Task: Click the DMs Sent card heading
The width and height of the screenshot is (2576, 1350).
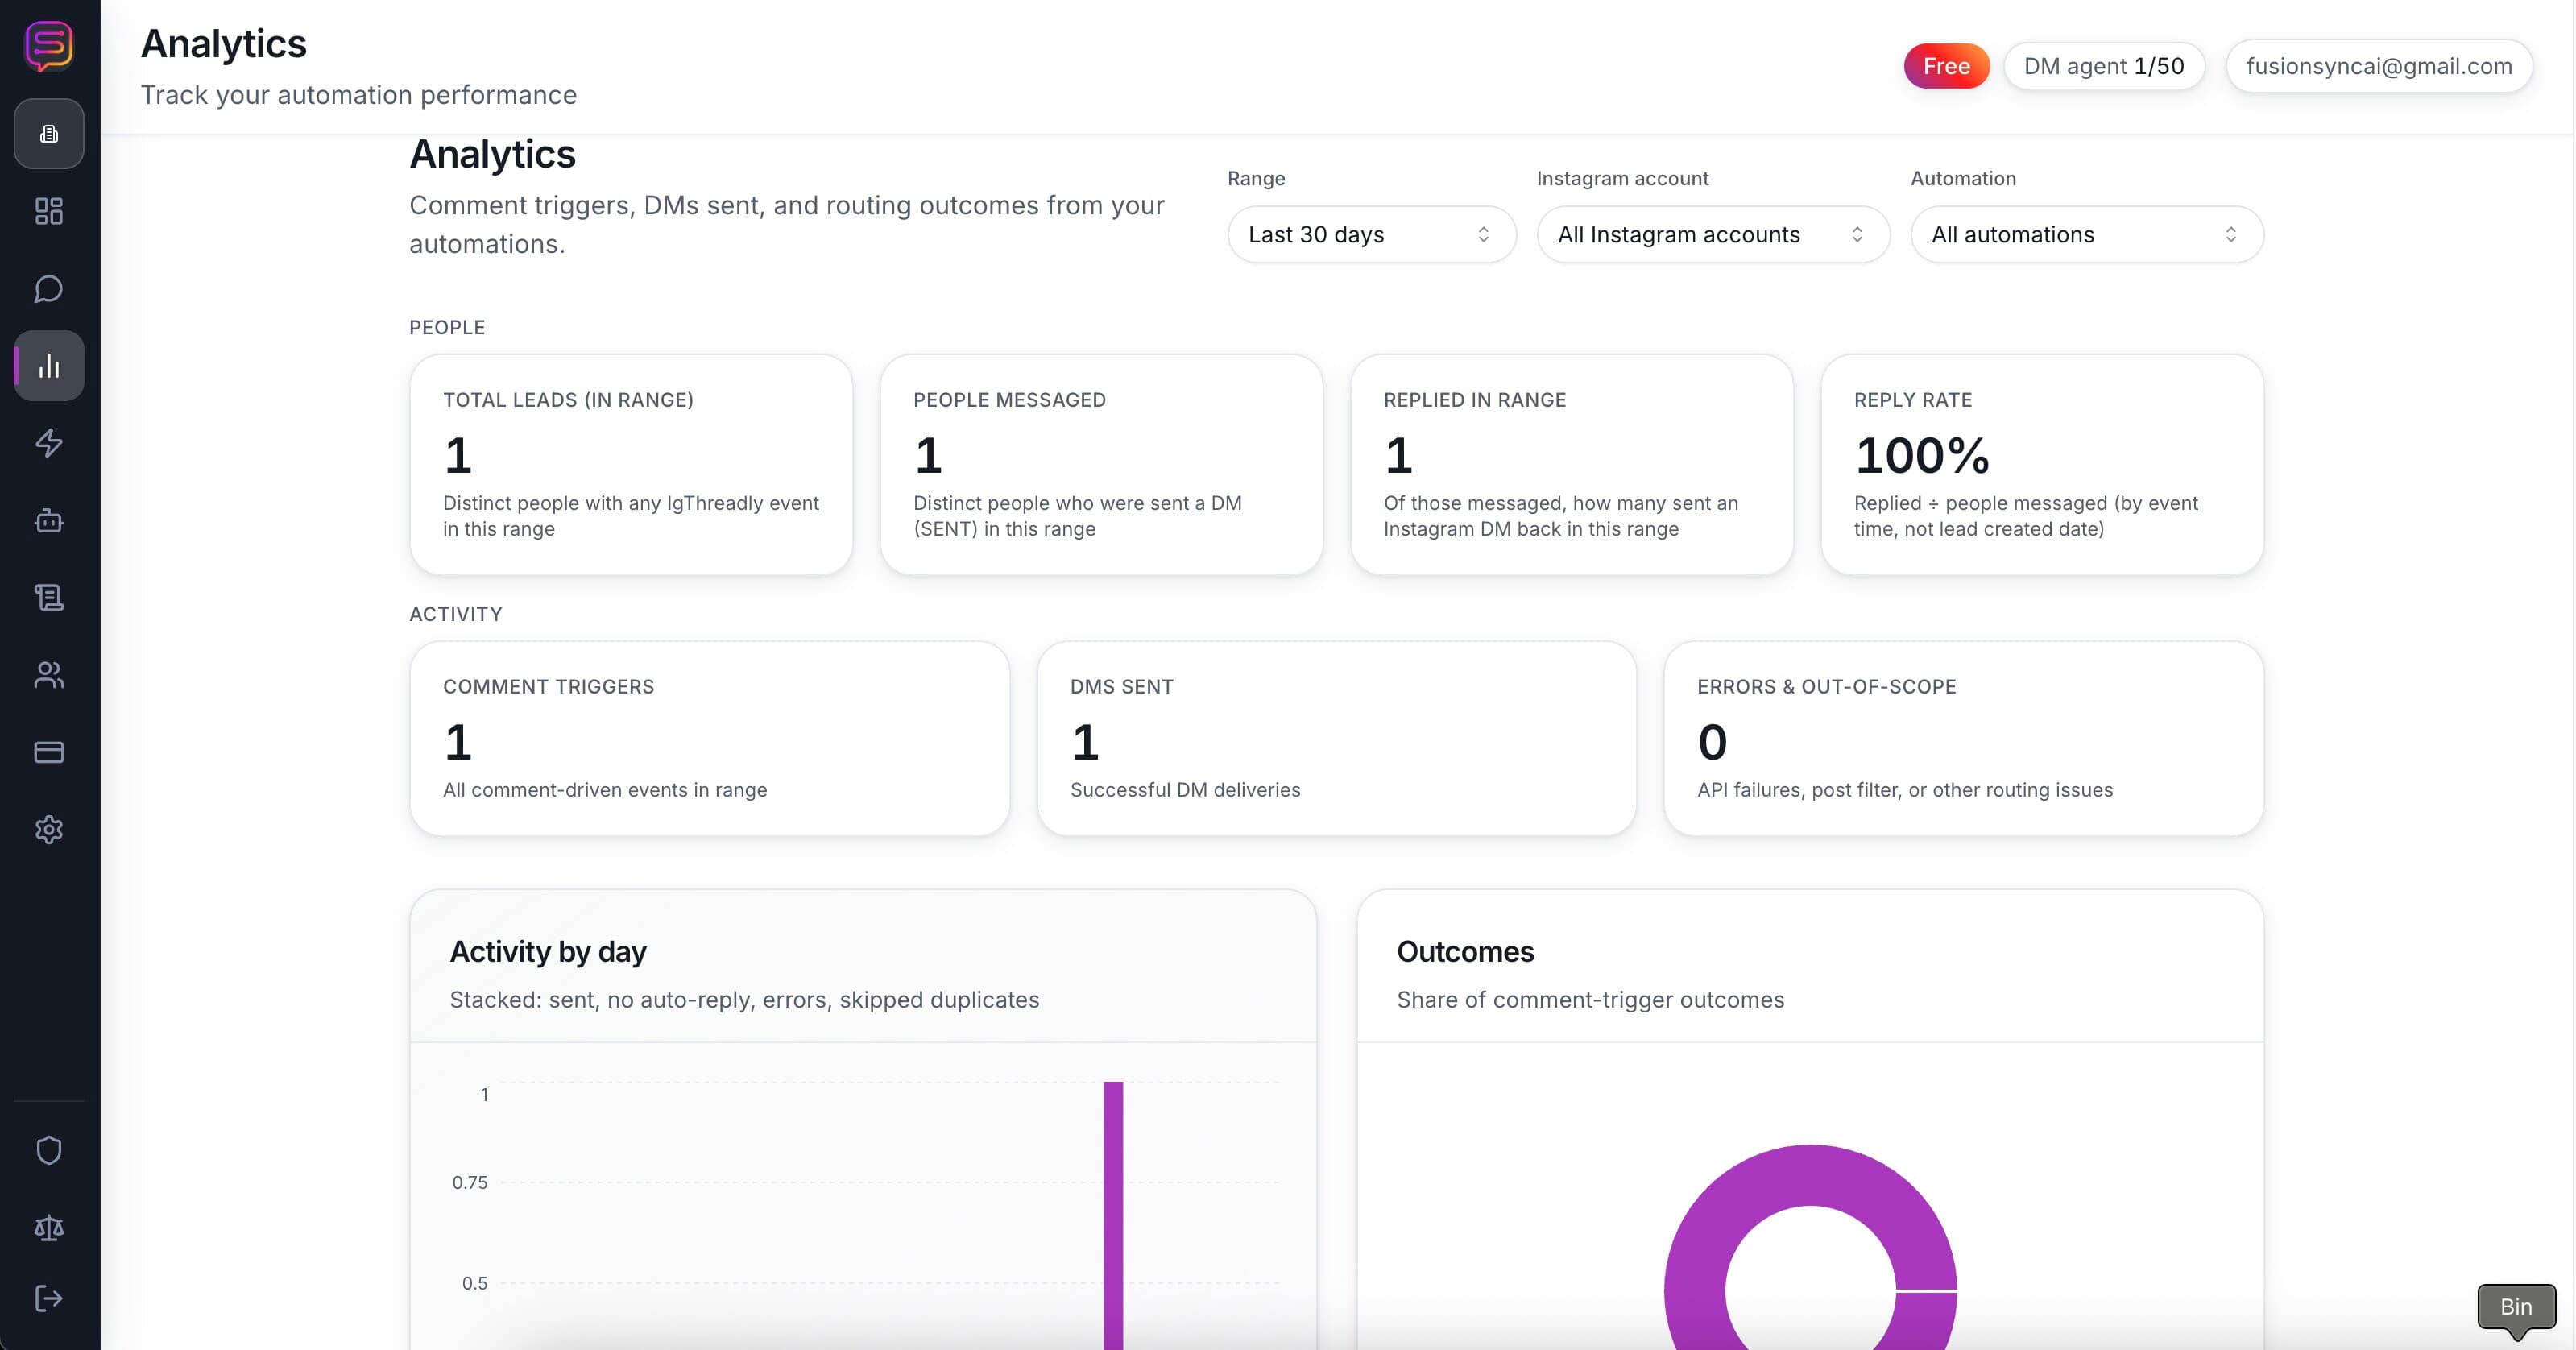Action: click(x=1121, y=687)
